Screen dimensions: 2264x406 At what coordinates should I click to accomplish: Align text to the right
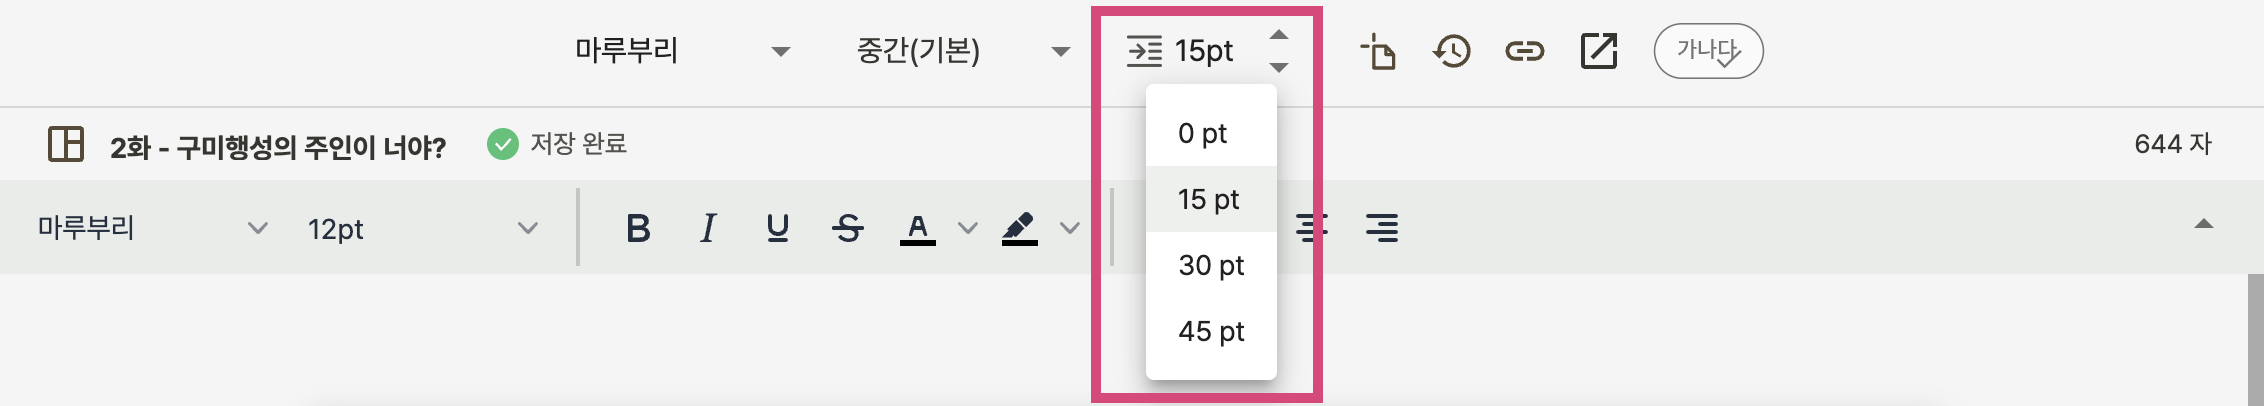(x=1382, y=228)
